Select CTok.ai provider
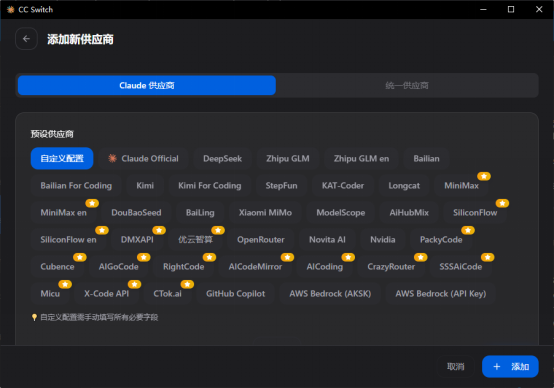The width and height of the screenshot is (554, 388). click(167, 294)
